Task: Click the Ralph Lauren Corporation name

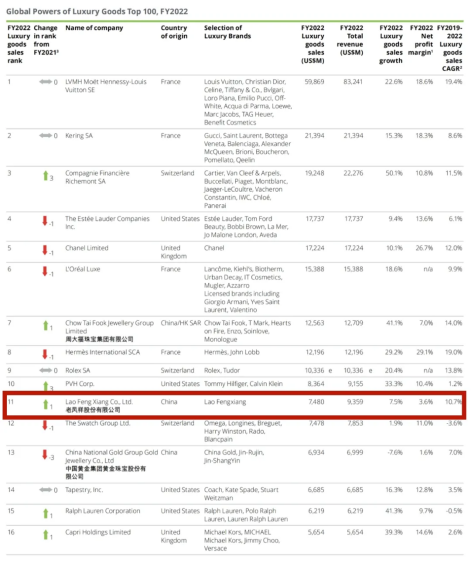Action: click(103, 511)
